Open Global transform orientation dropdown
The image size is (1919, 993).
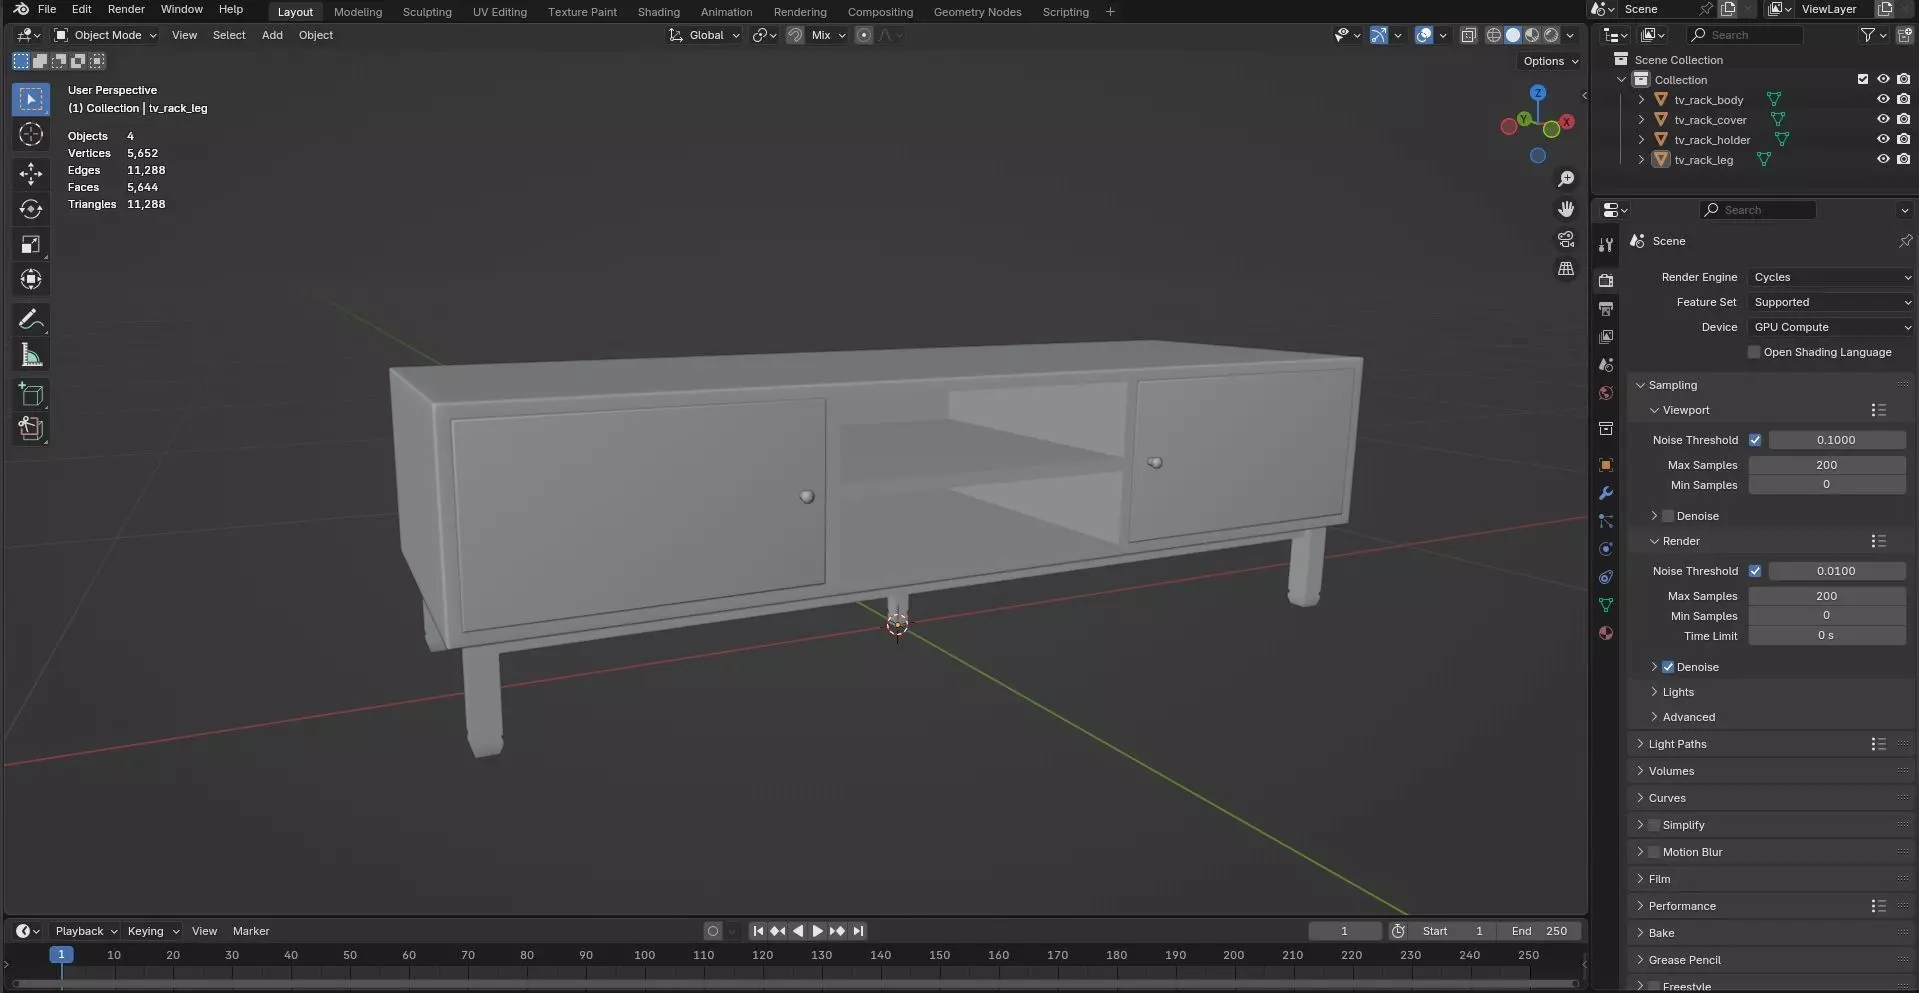point(704,35)
